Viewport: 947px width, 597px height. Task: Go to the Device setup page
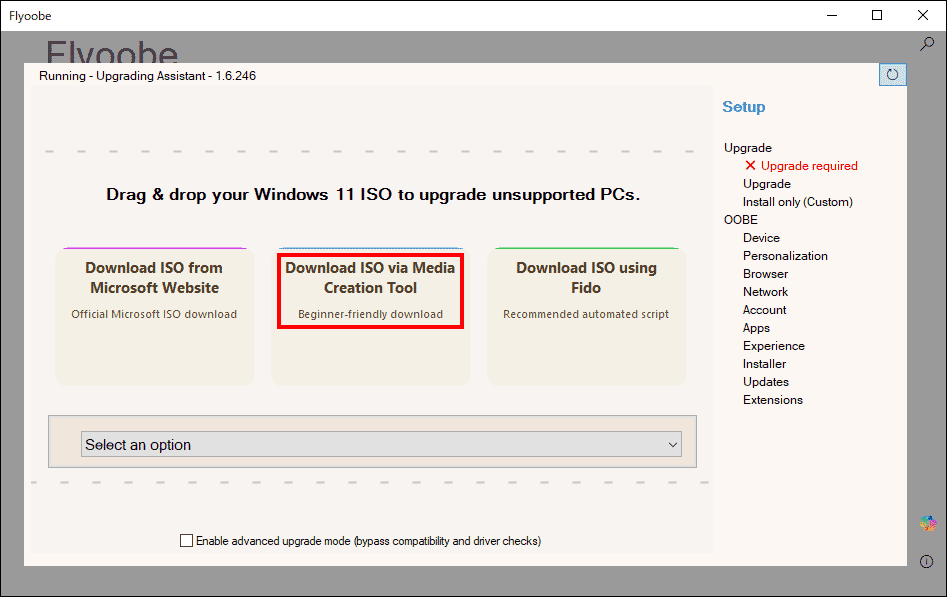(761, 238)
